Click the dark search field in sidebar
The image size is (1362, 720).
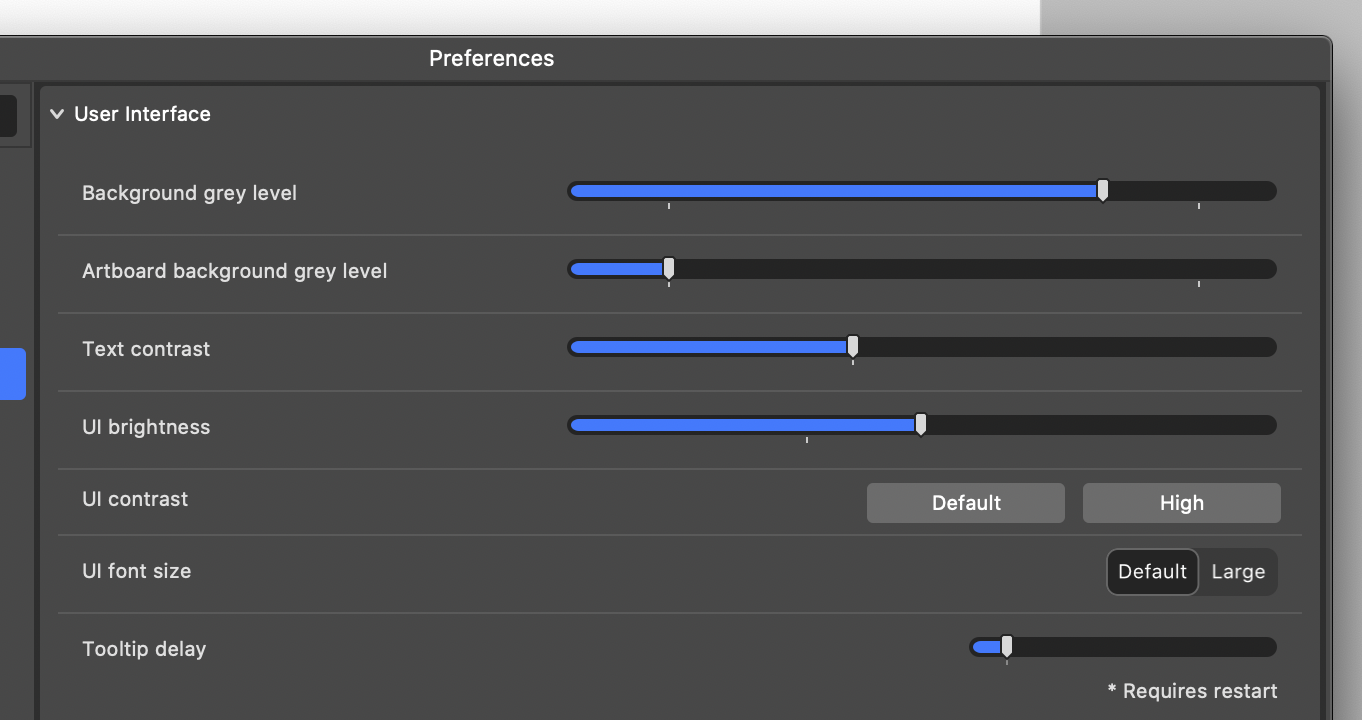8,116
